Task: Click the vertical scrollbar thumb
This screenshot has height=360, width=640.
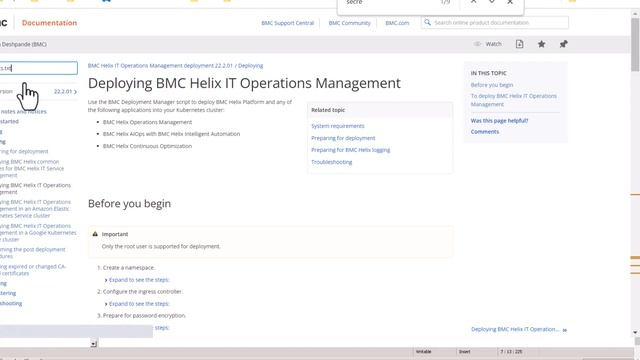Action: 635,45
